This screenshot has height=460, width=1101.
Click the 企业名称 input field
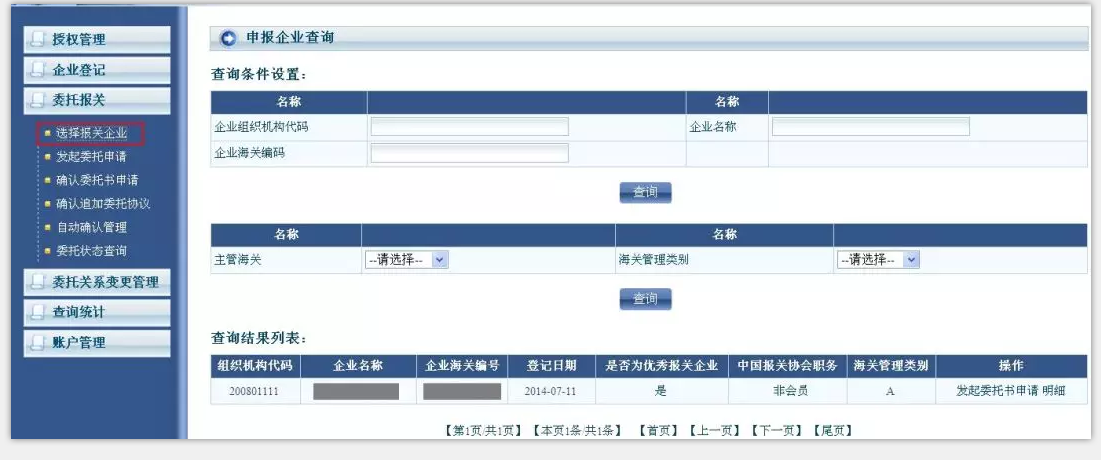point(870,127)
